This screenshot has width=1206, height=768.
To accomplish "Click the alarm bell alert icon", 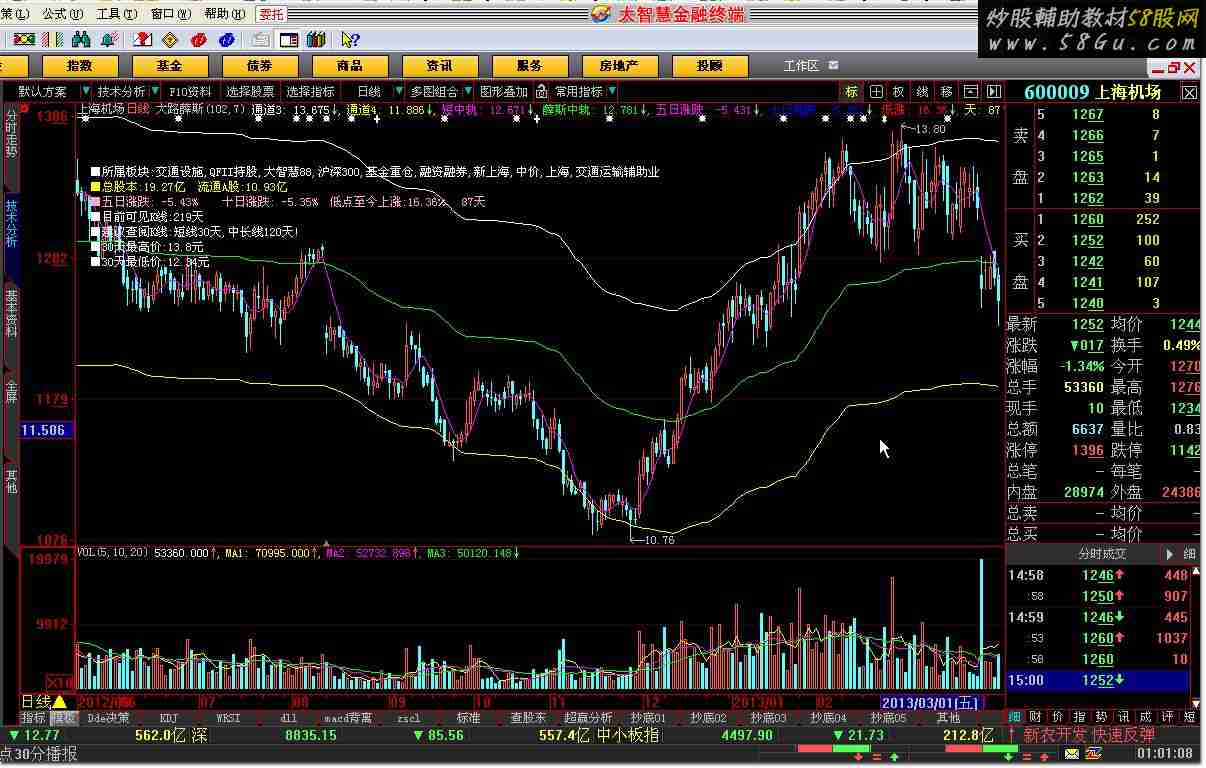I will tap(109, 40).
